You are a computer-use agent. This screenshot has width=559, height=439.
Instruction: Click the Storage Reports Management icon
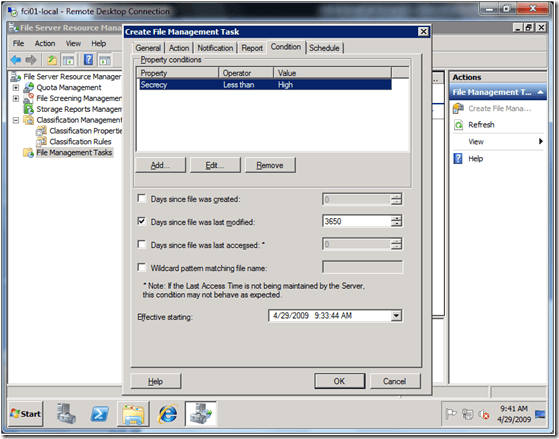tap(28, 109)
